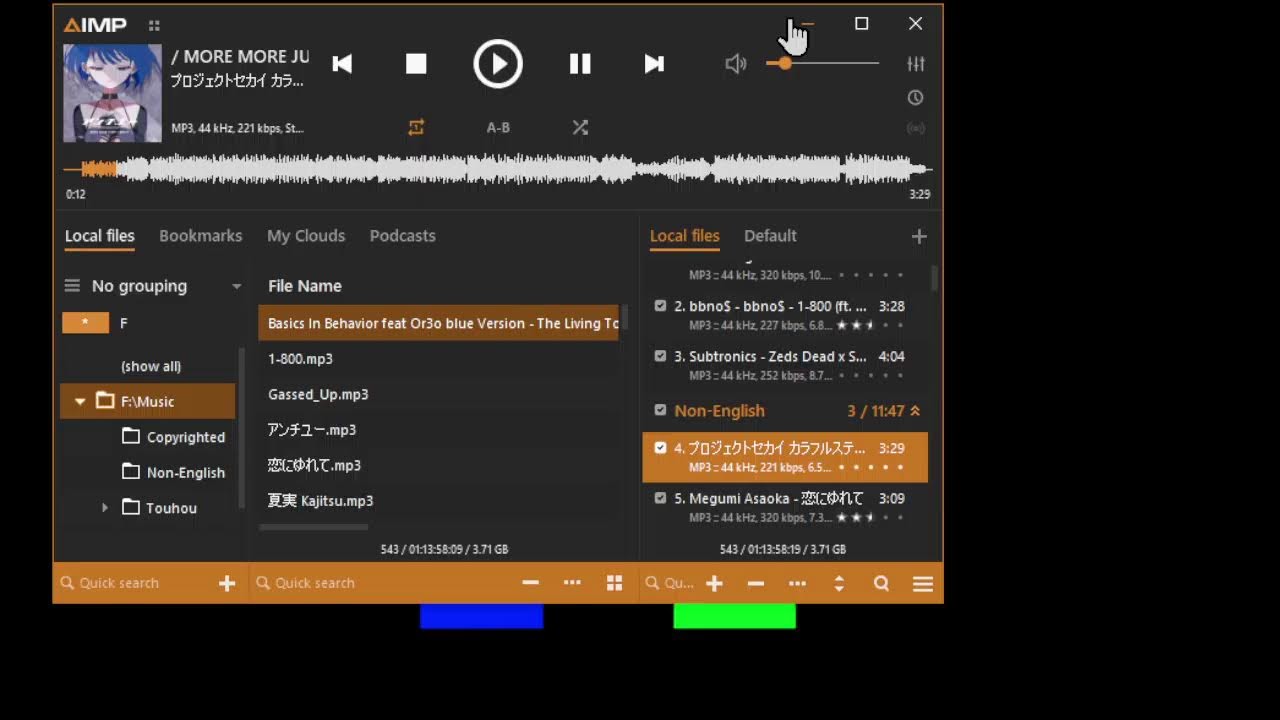1280x720 pixels.
Task: Adjust the volume slider handle
Action: 785,63
